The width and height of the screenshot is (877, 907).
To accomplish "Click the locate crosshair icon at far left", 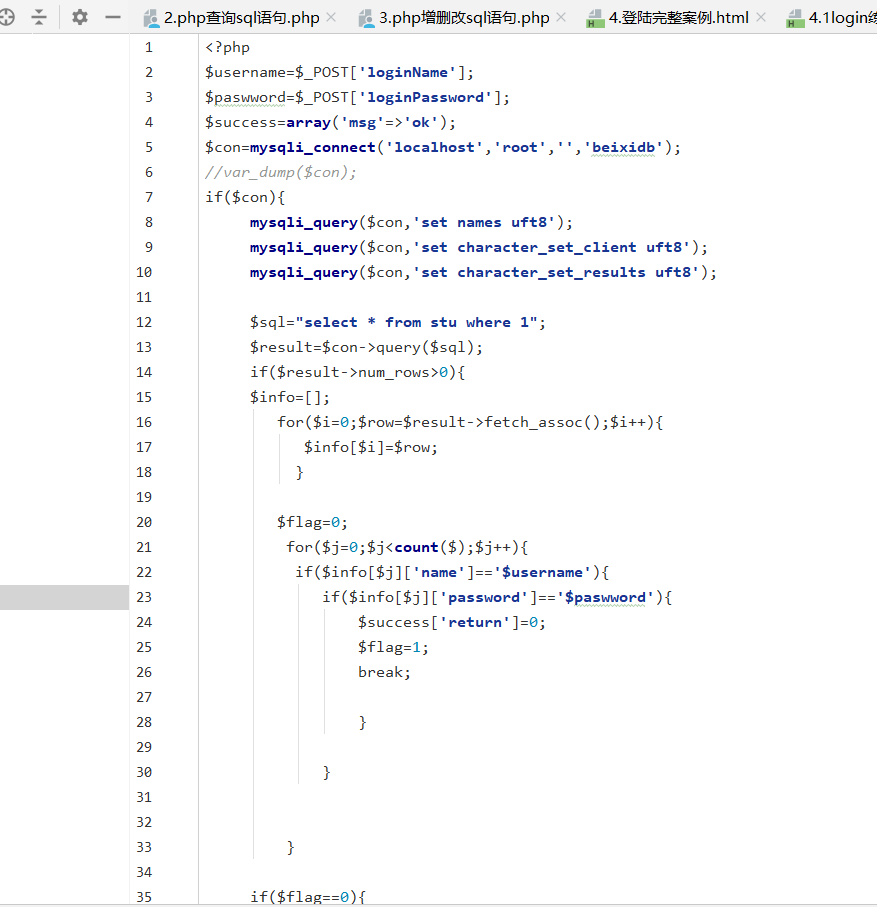I will coord(7,17).
